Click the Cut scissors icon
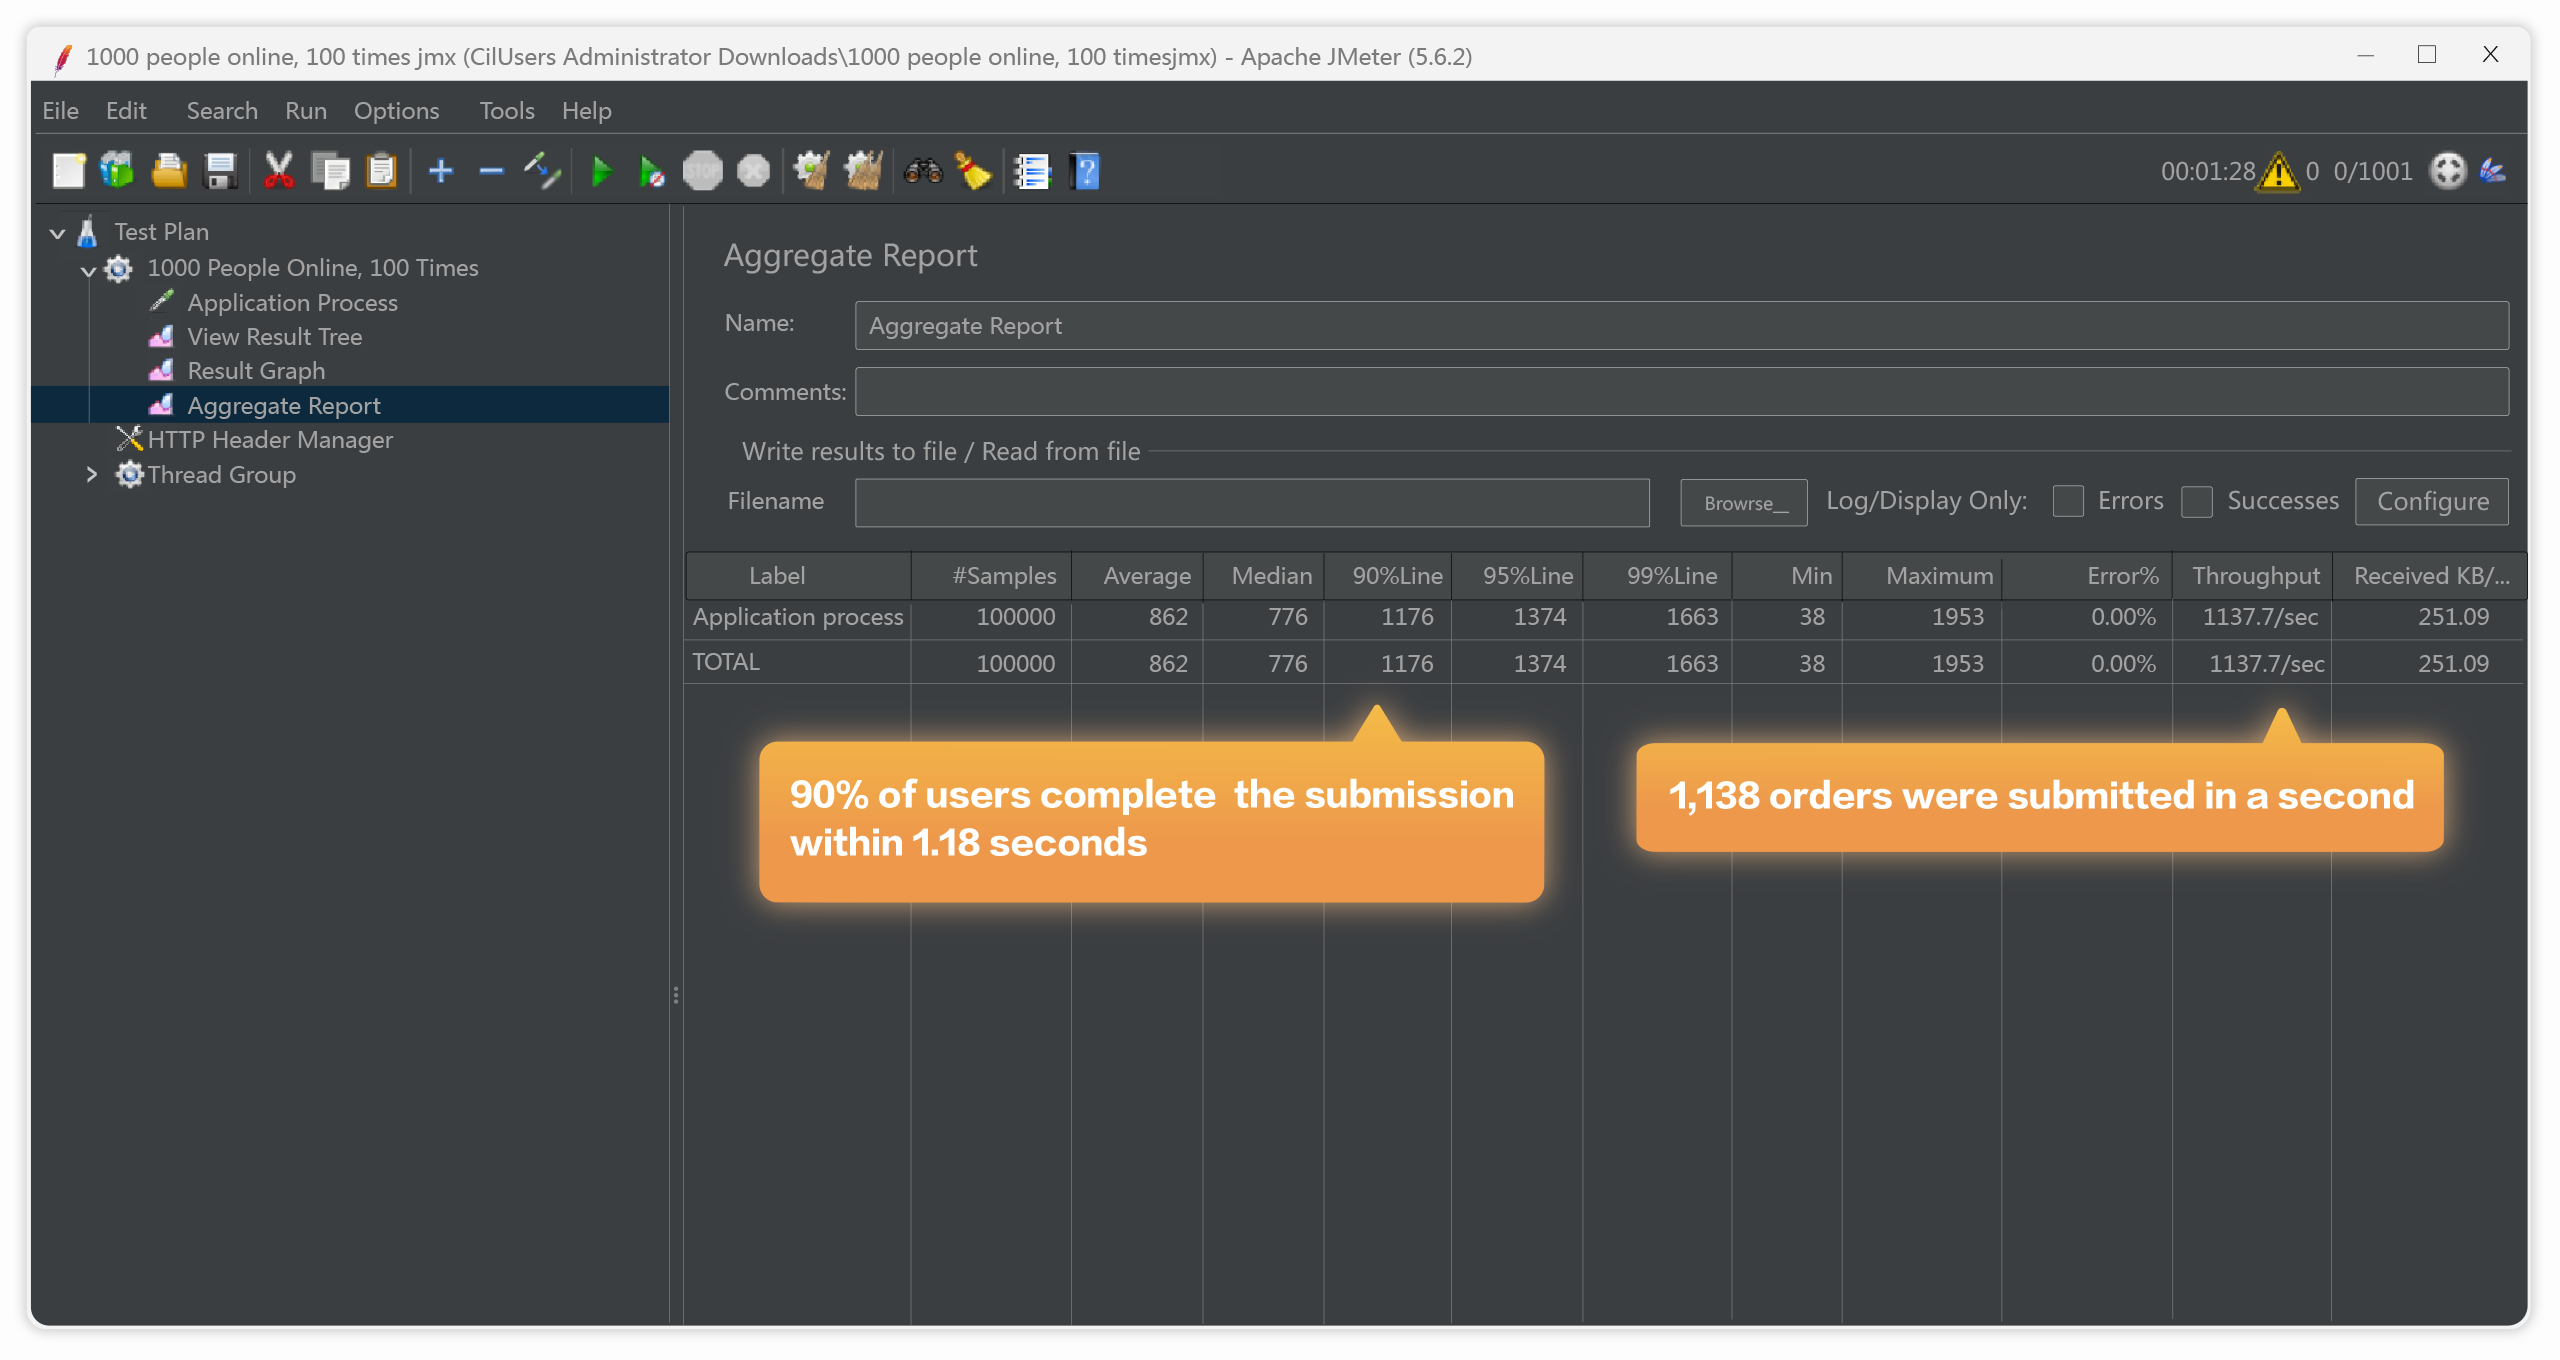This screenshot has height=1360, width=2560. [x=278, y=172]
